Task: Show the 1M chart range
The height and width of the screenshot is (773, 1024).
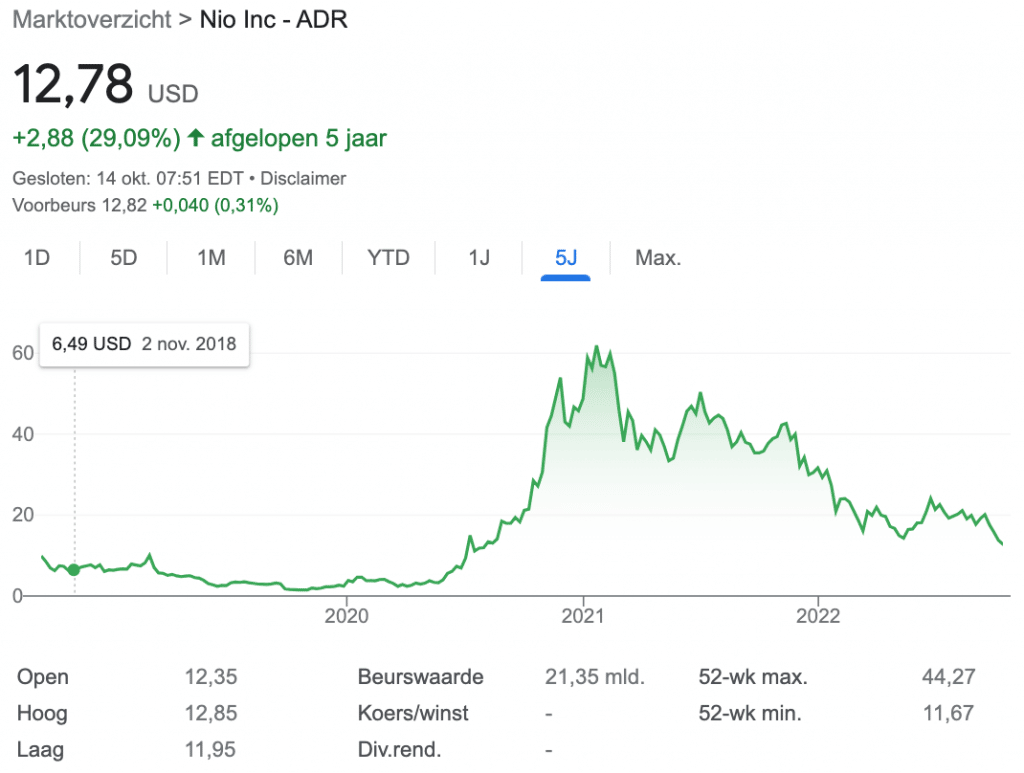Action: click(x=211, y=258)
